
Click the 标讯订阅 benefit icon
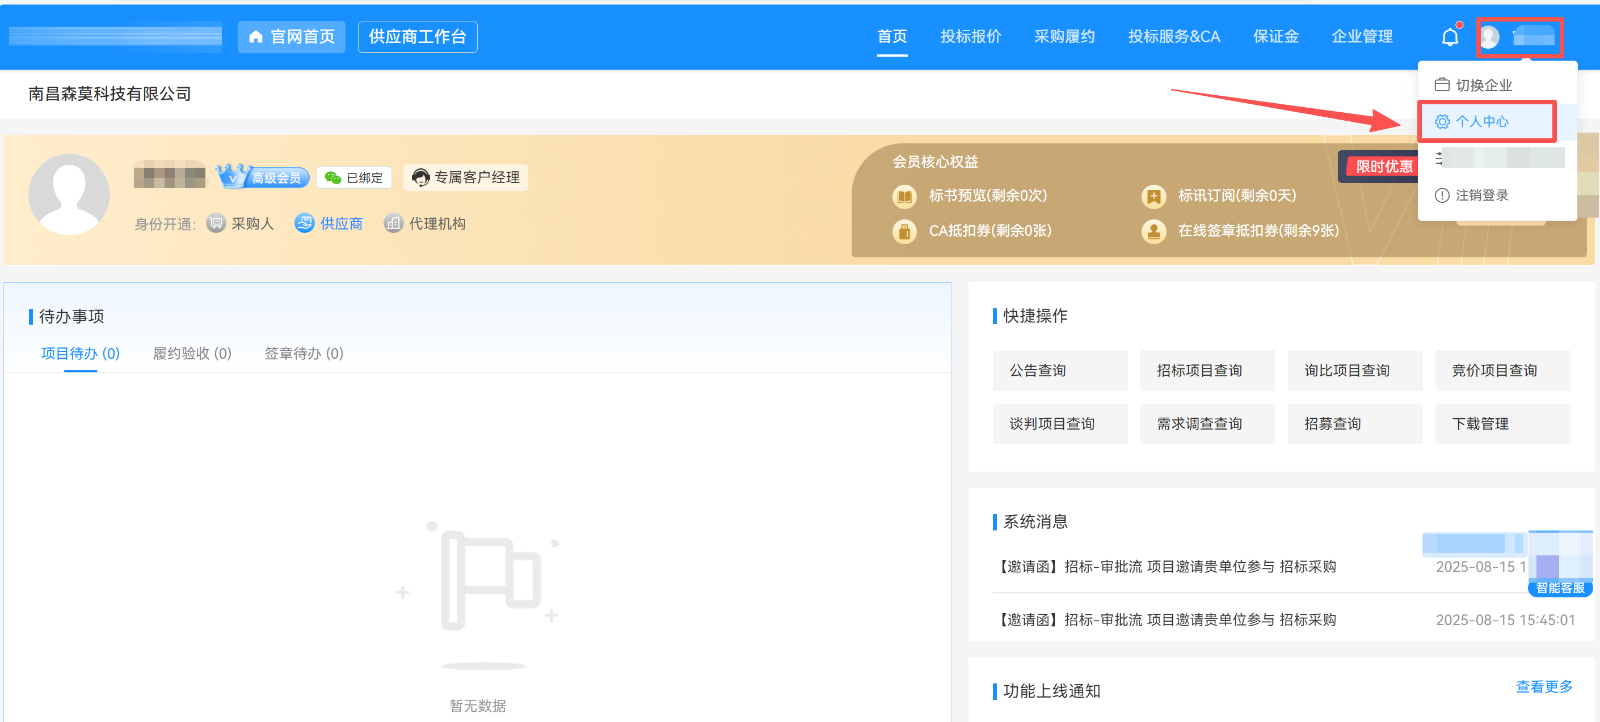(1154, 196)
